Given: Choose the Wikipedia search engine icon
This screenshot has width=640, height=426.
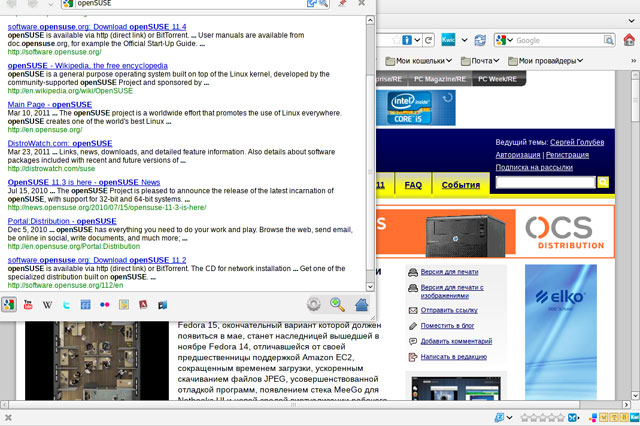Looking at the screenshot, I should 48,304.
